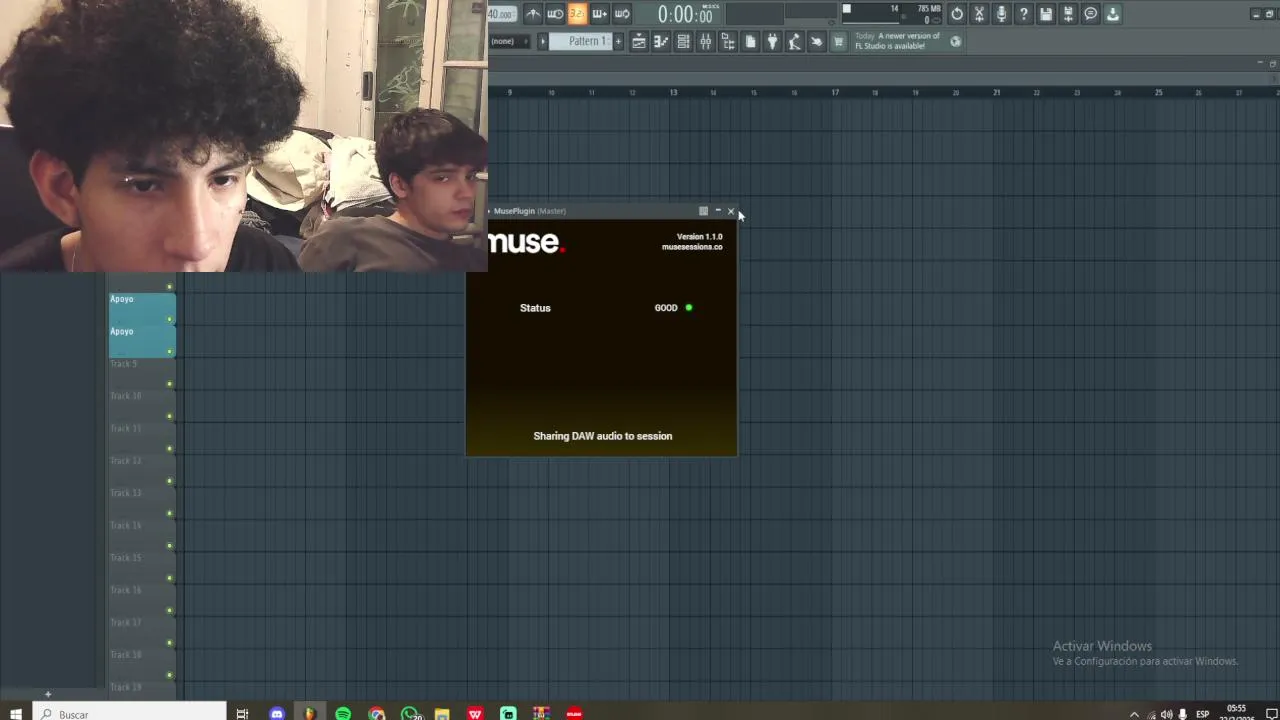The width and height of the screenshot is (1280, 720).
Task: Click the CPU and memory usage meter
Action: pyautogui.click(x=891, y=14)
